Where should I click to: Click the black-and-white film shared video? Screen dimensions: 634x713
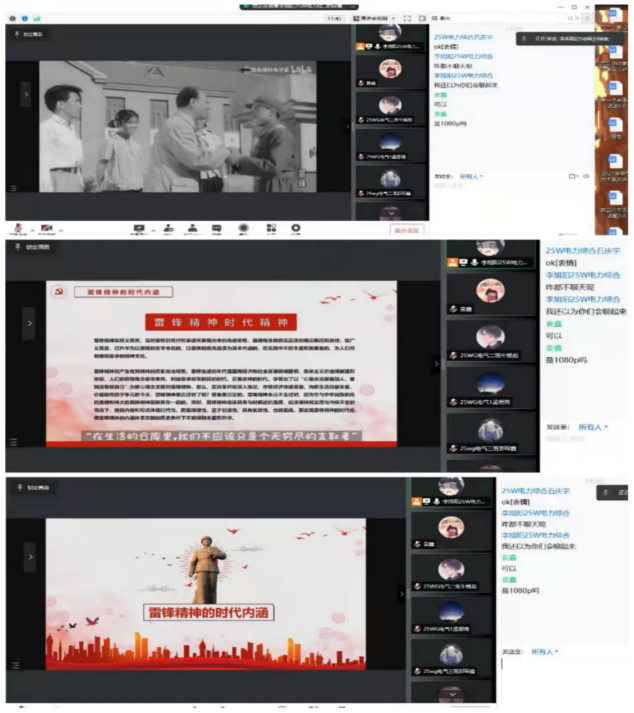point(190,125)
